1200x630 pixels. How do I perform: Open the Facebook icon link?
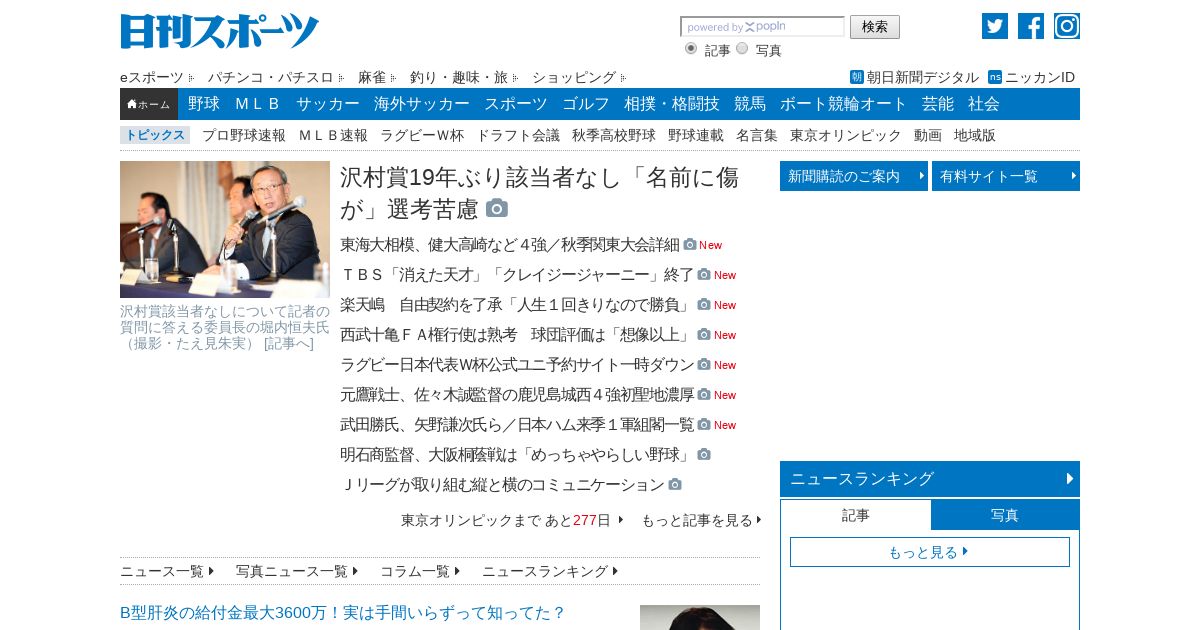tap(1030, 26)
